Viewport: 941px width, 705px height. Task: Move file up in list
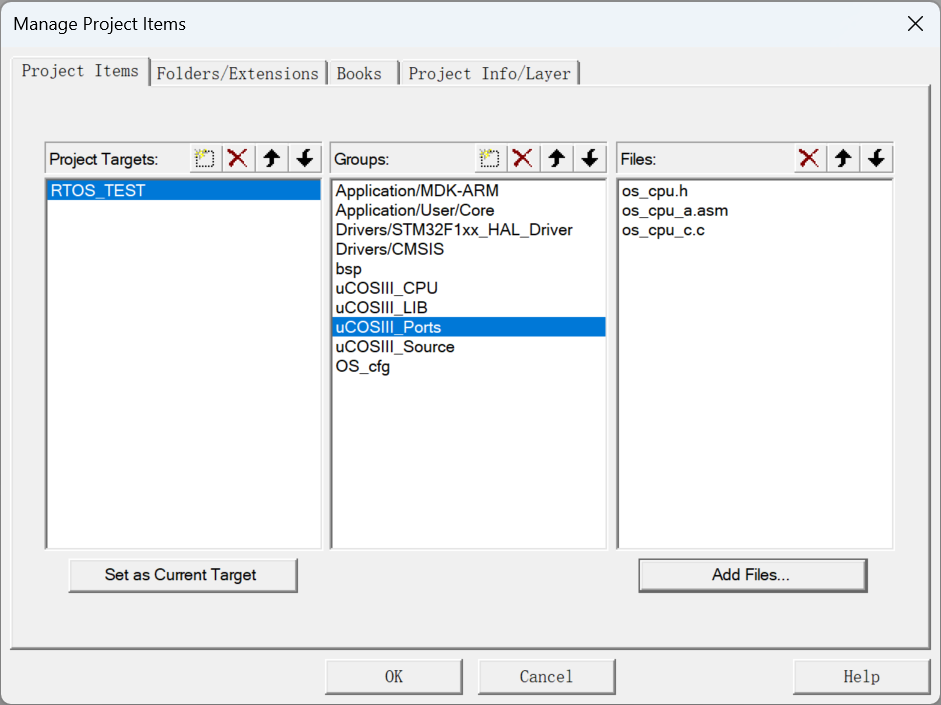[x=843, y=158]
